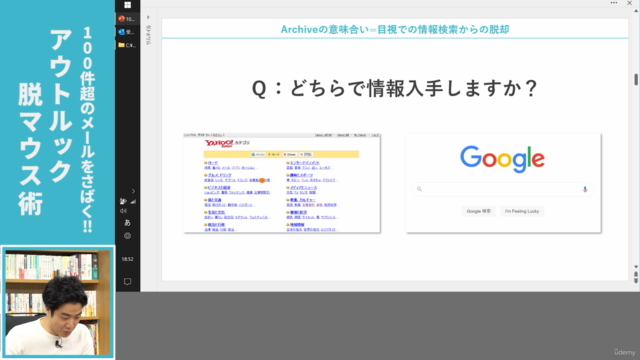Click the vertical scrollbar thumb
Viewport: 640px width, 360px height.
(636, 79)
